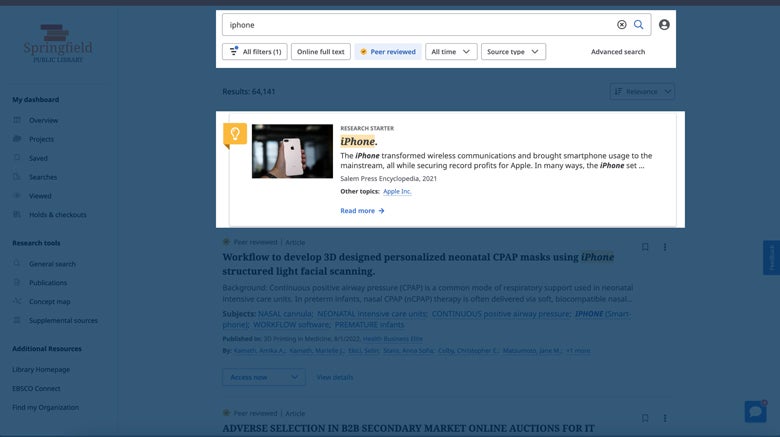This screenshot has width=780, height=437.
Task: Click View details for CPAP masks article
Action: click(x=335, y=377)
